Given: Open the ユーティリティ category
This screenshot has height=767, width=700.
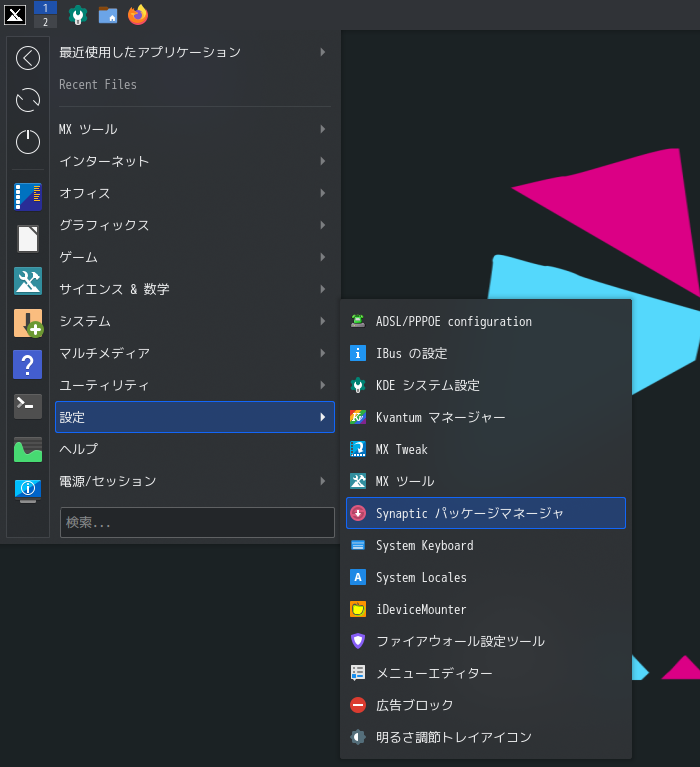Looking at the screenshot, I should tap(195, 385).
